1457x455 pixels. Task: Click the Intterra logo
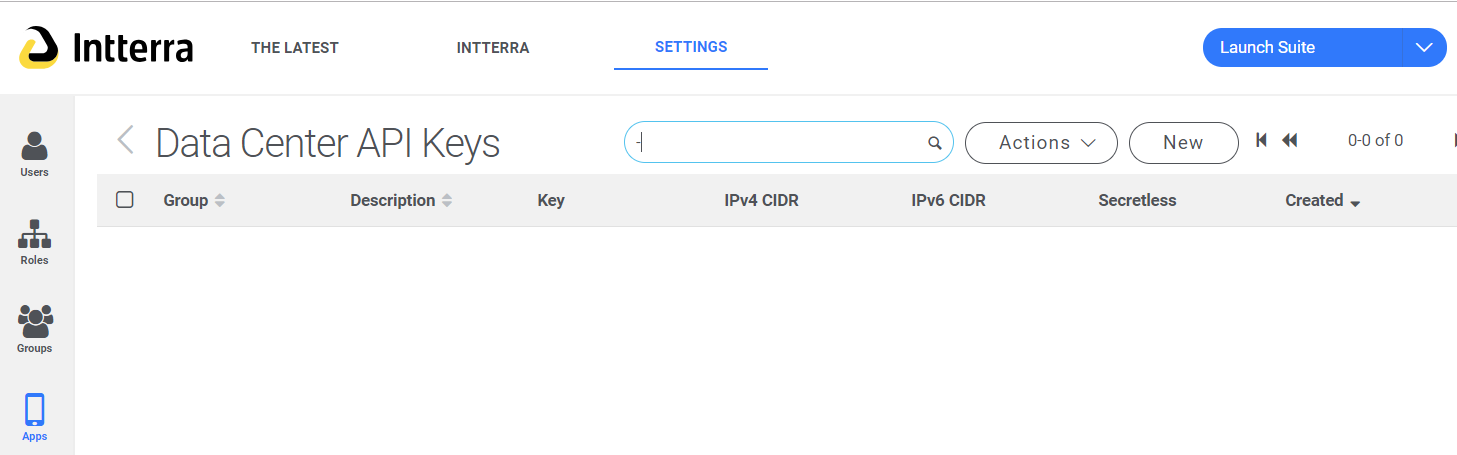coord(106,47)
